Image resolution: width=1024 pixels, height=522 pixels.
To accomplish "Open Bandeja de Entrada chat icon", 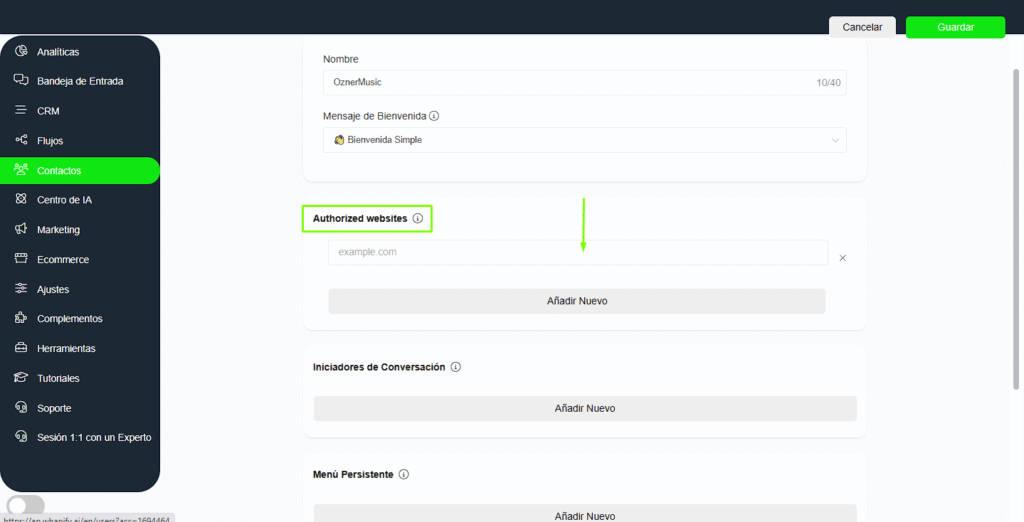I will [x=21, y=81].
